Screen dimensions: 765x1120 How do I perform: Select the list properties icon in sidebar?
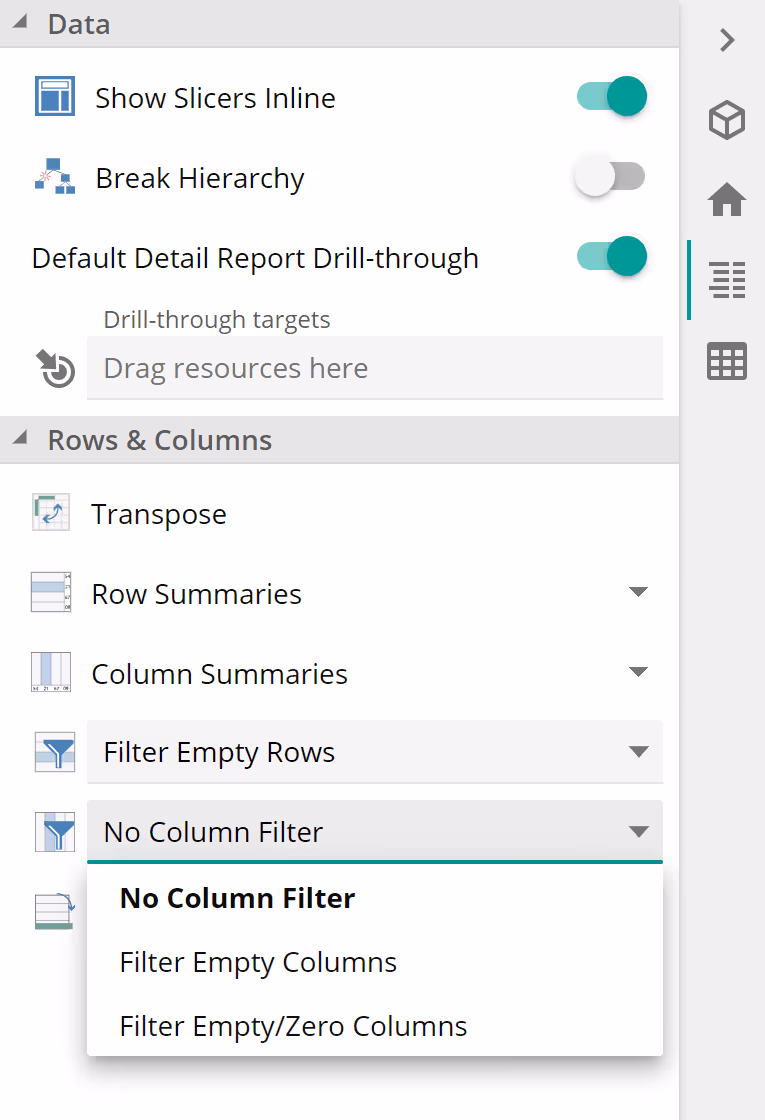727,280
